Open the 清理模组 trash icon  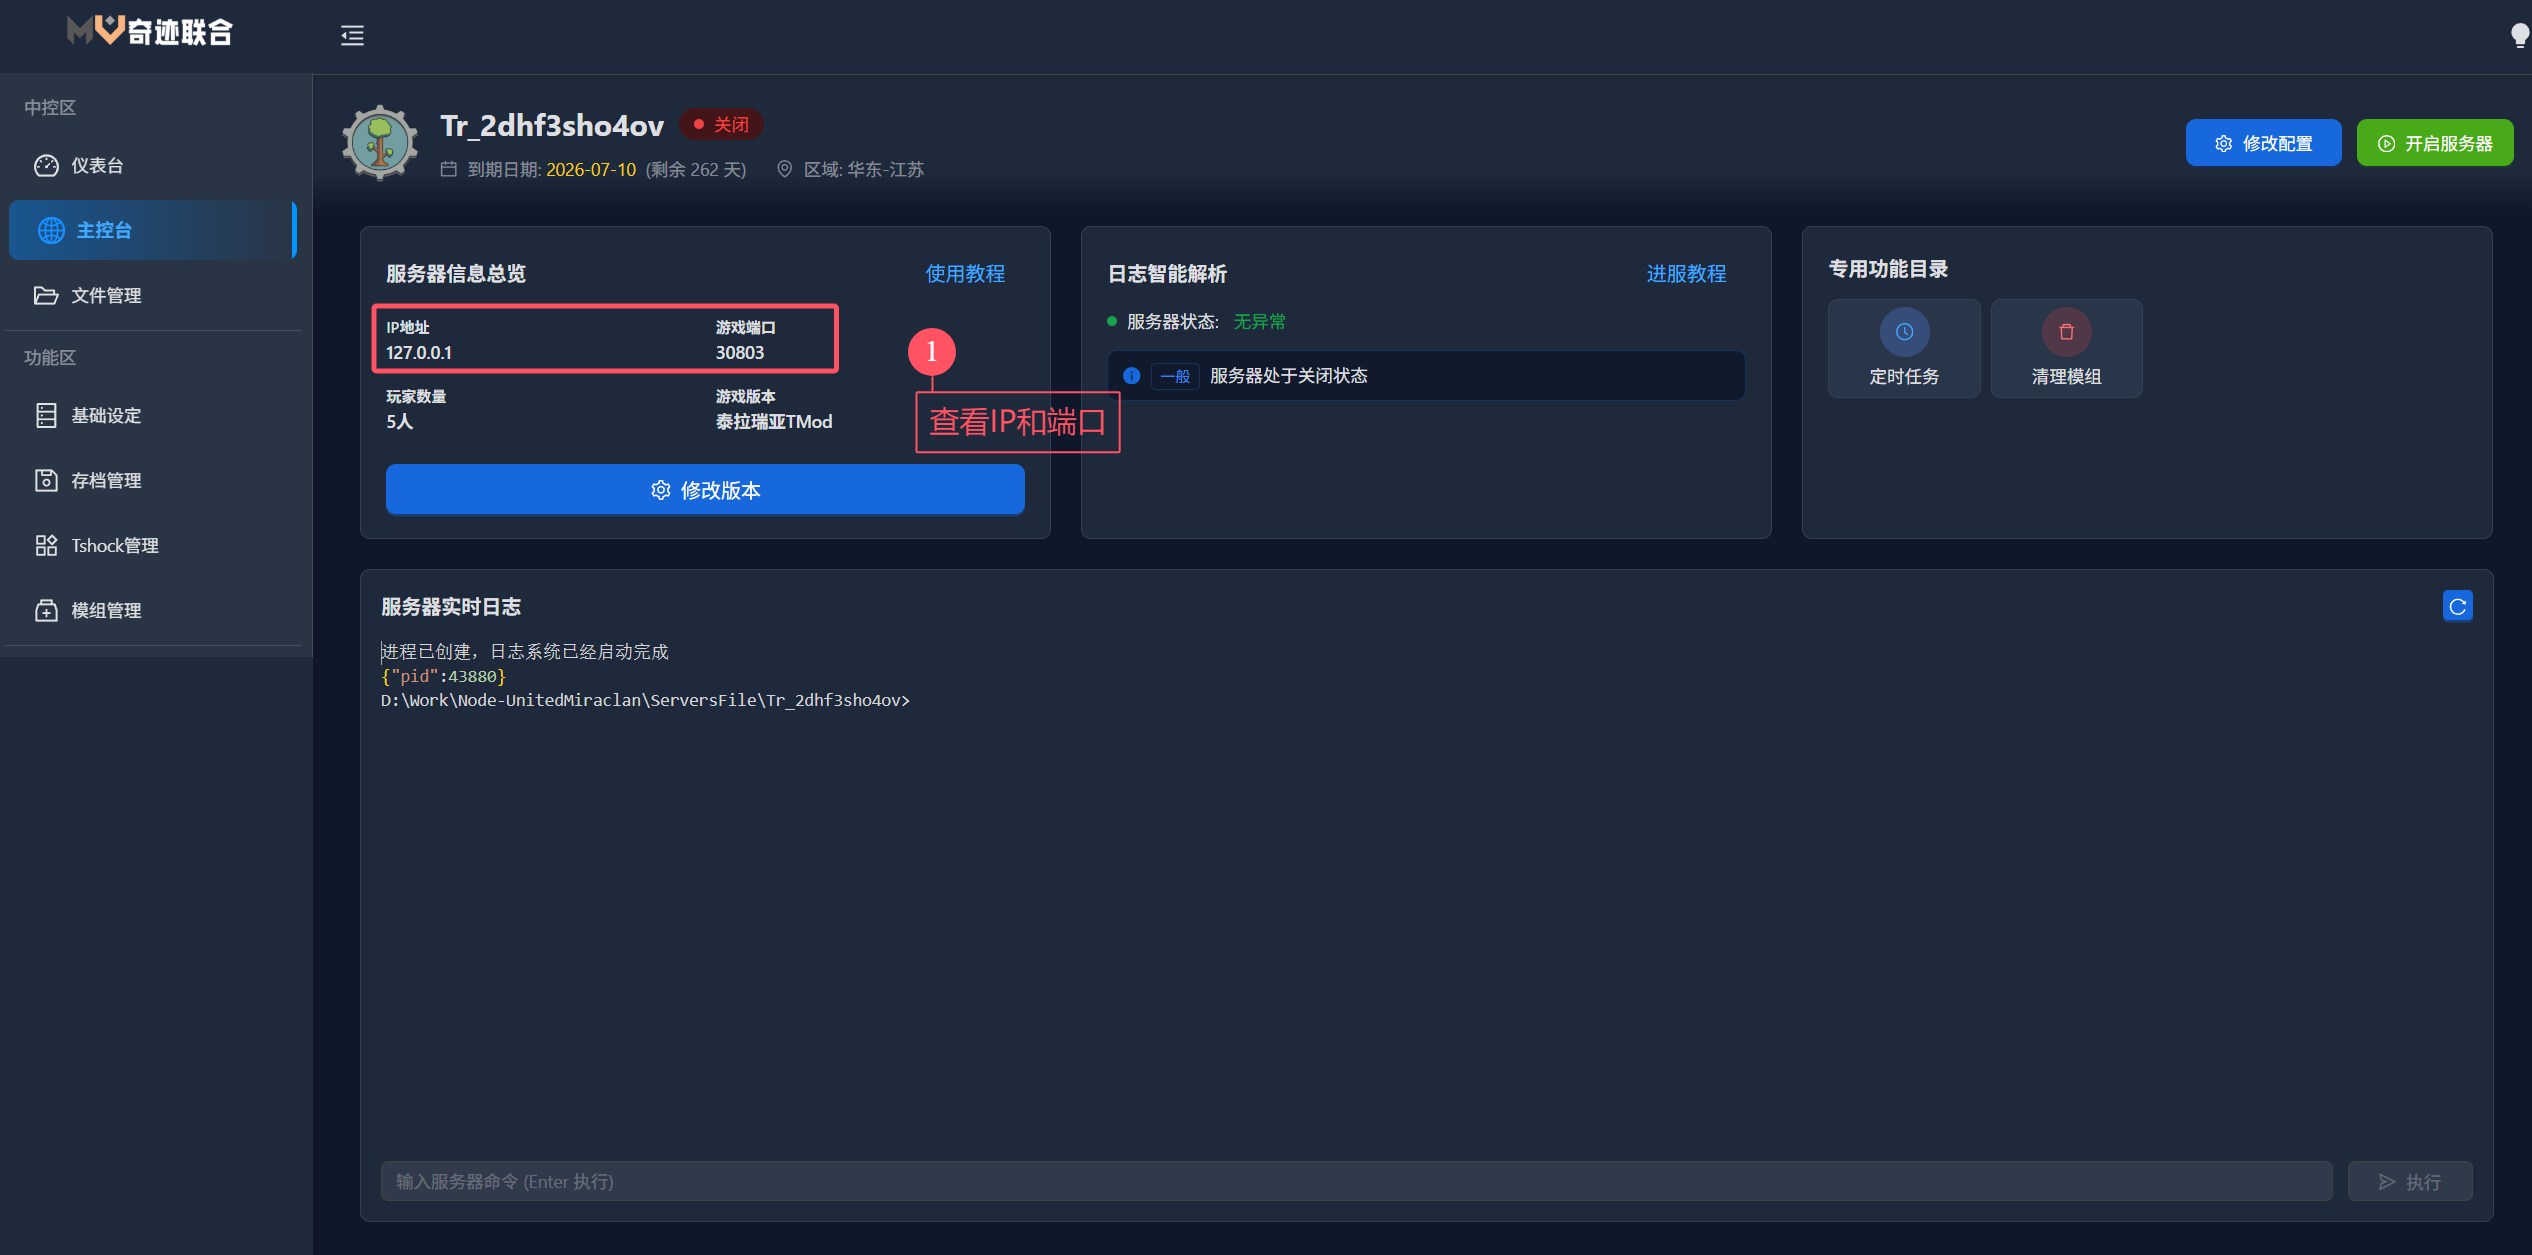(2066, 333)
